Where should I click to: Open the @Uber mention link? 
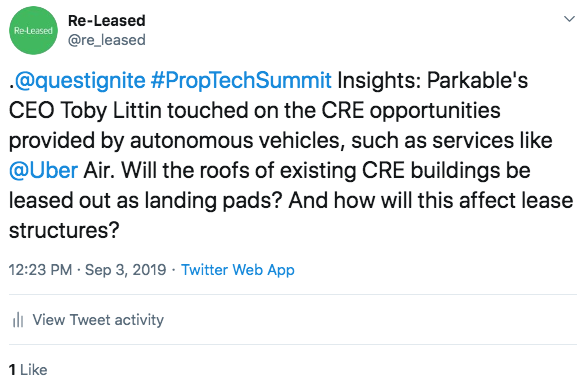click(44, 171)
